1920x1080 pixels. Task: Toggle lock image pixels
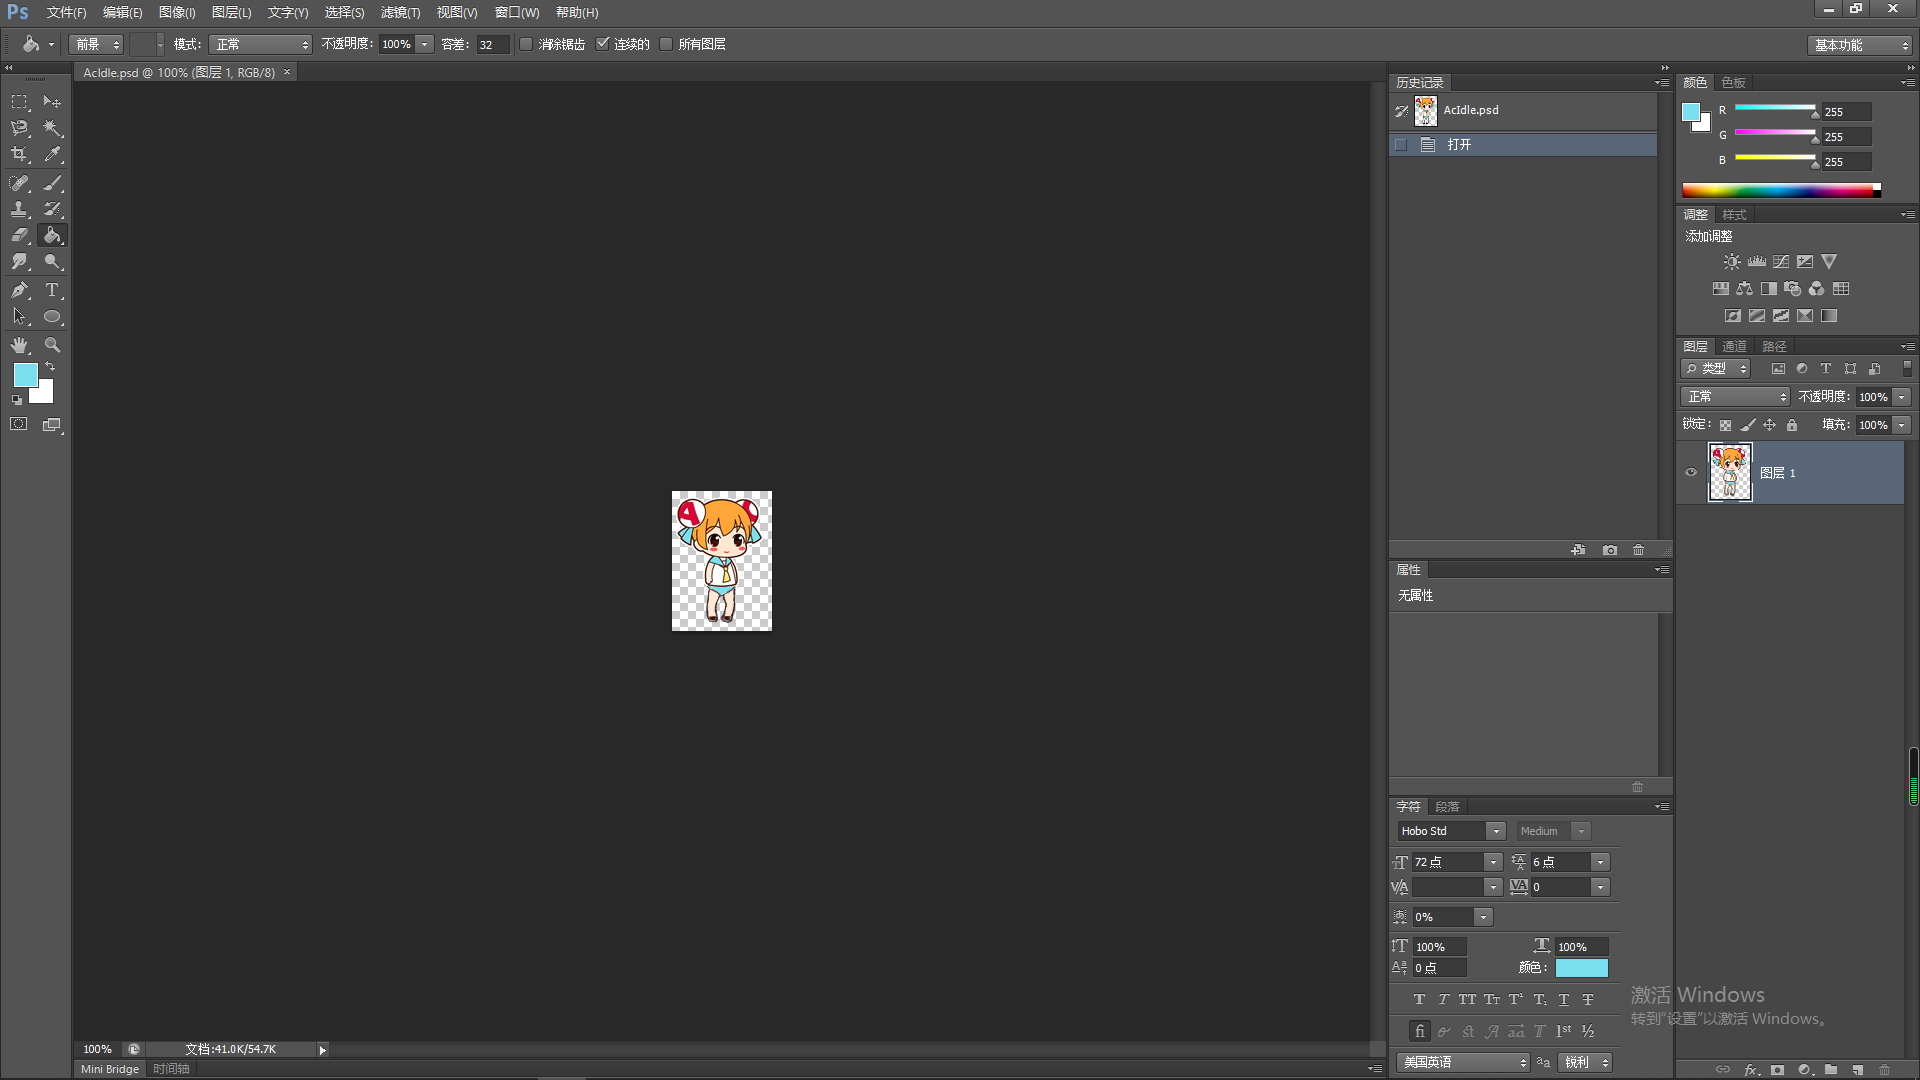(x=1747, y=425)
